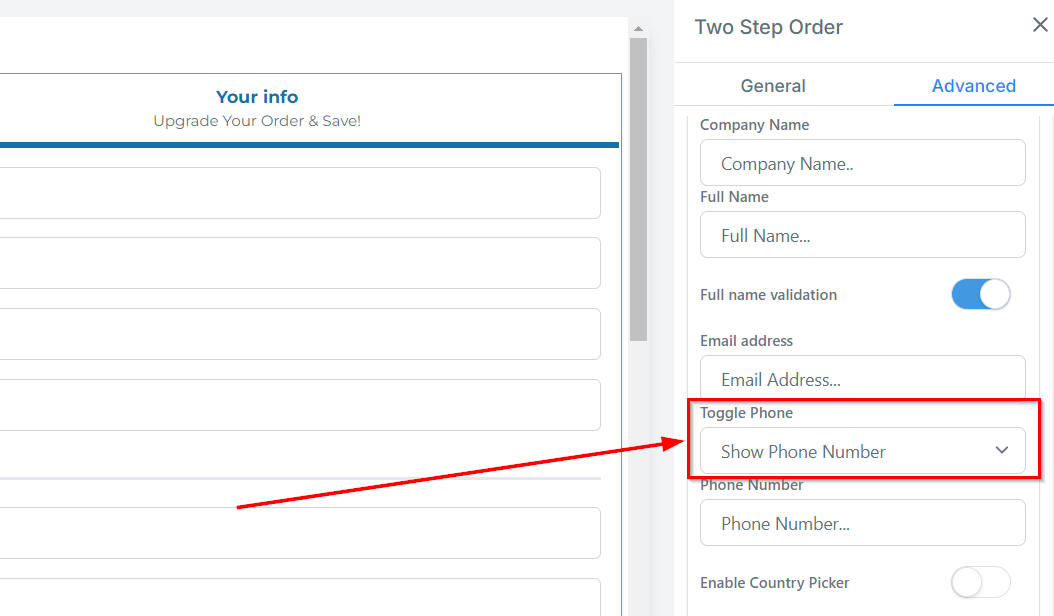This screenshot has width=1054, height=616.
Task: Click the first field under Your info
Action: coord(300,193)
